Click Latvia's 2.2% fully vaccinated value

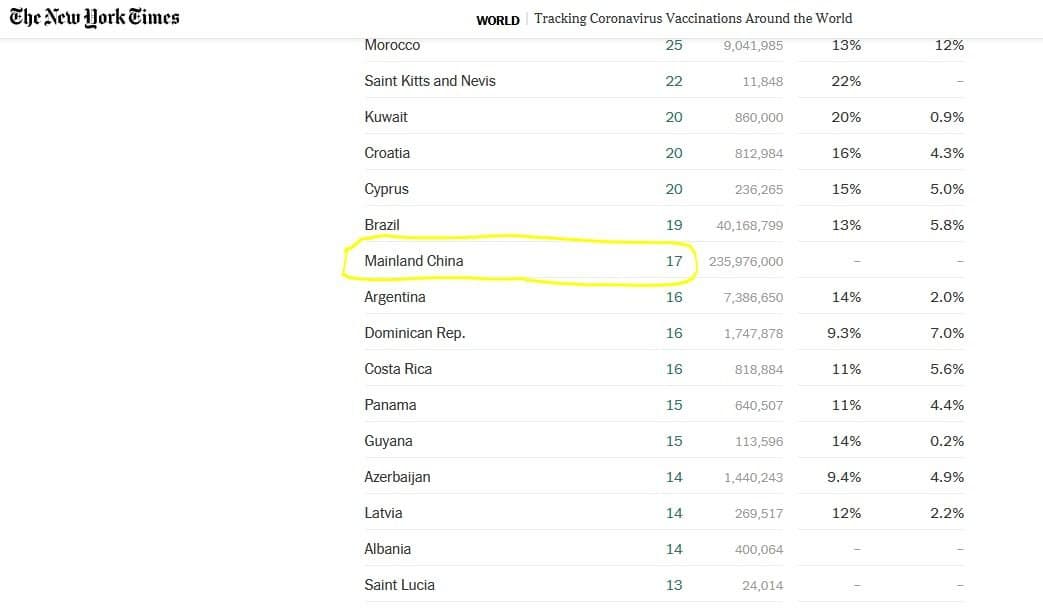coord(947,514)
